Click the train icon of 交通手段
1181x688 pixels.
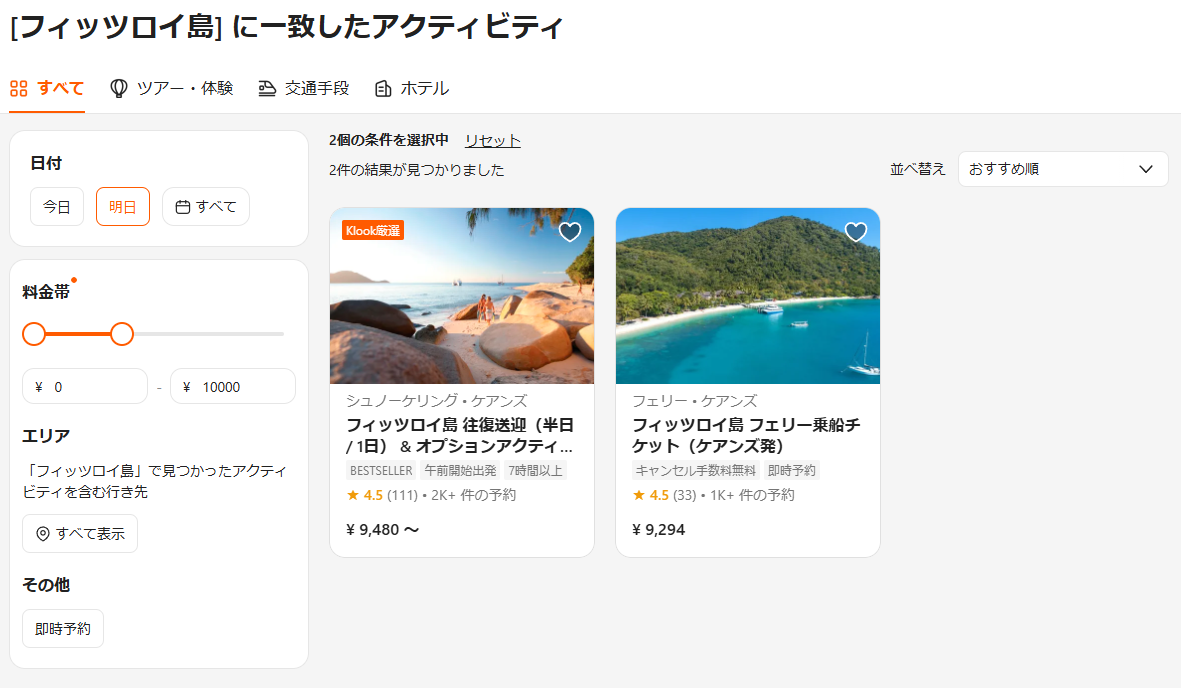(x=267, y=89)
